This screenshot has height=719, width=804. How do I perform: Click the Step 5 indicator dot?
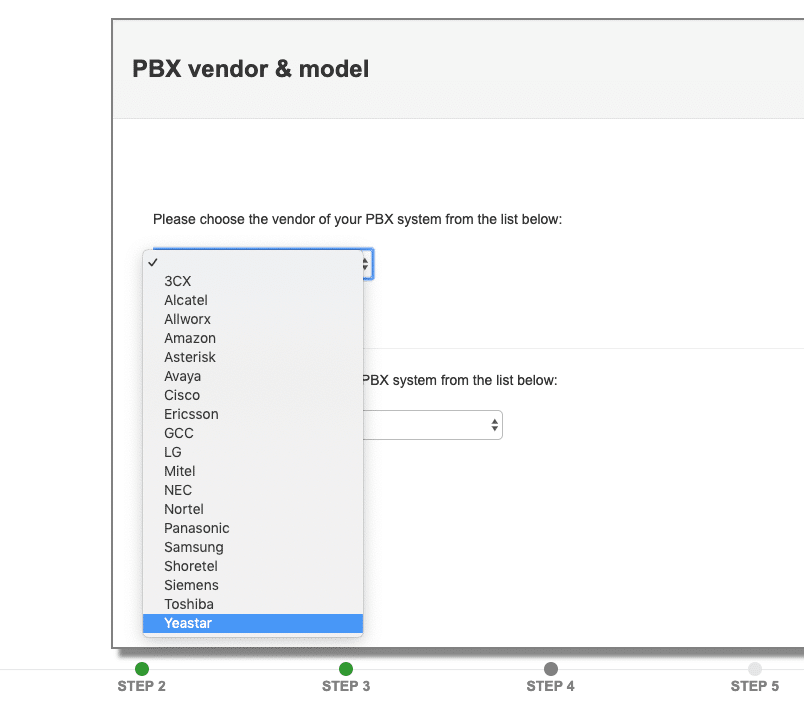[x=755, y=669]
